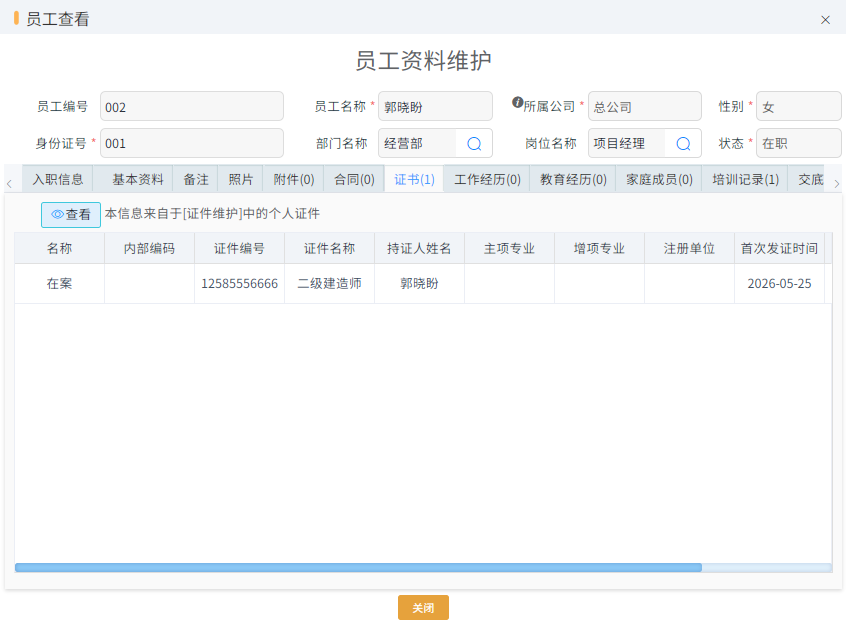Click the 注册单位 column header
846x622 pixels.
[690, 248]
